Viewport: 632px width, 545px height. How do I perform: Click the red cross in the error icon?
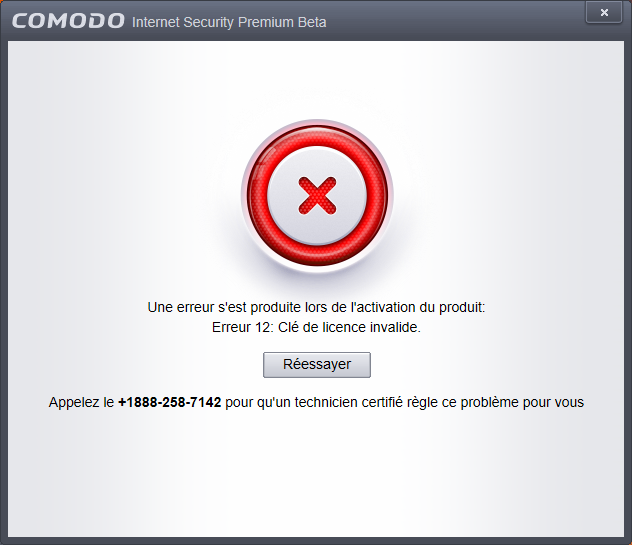click(x=317, y=196)
